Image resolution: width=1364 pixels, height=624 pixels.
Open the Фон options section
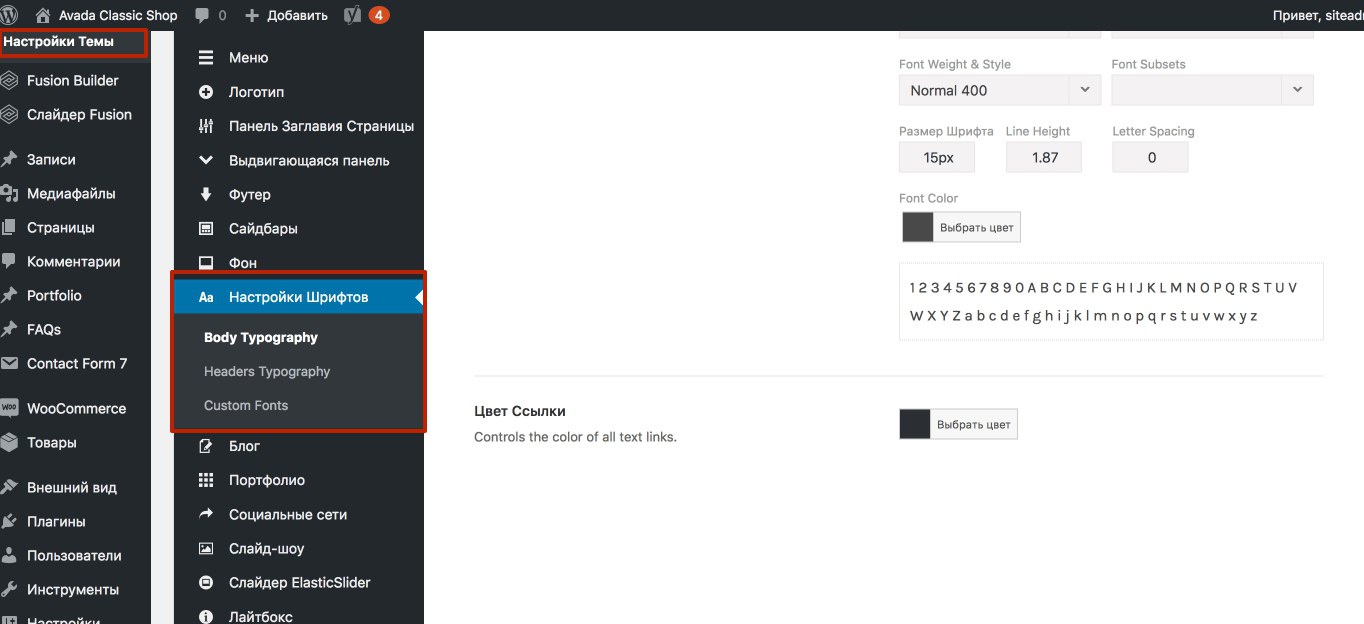click(299, 262)
